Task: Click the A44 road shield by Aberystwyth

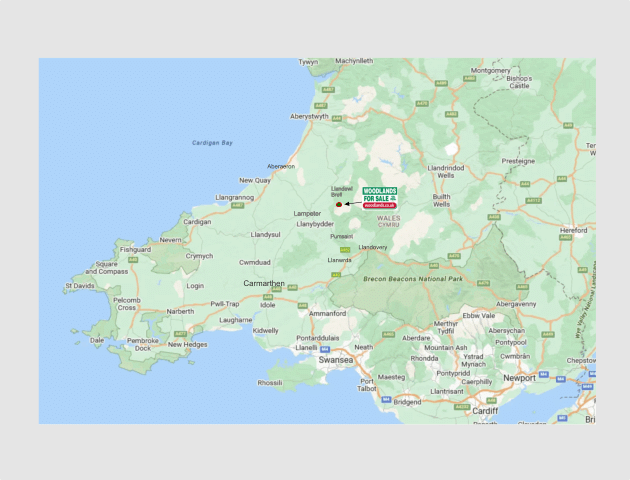Action: pos(337,118)
